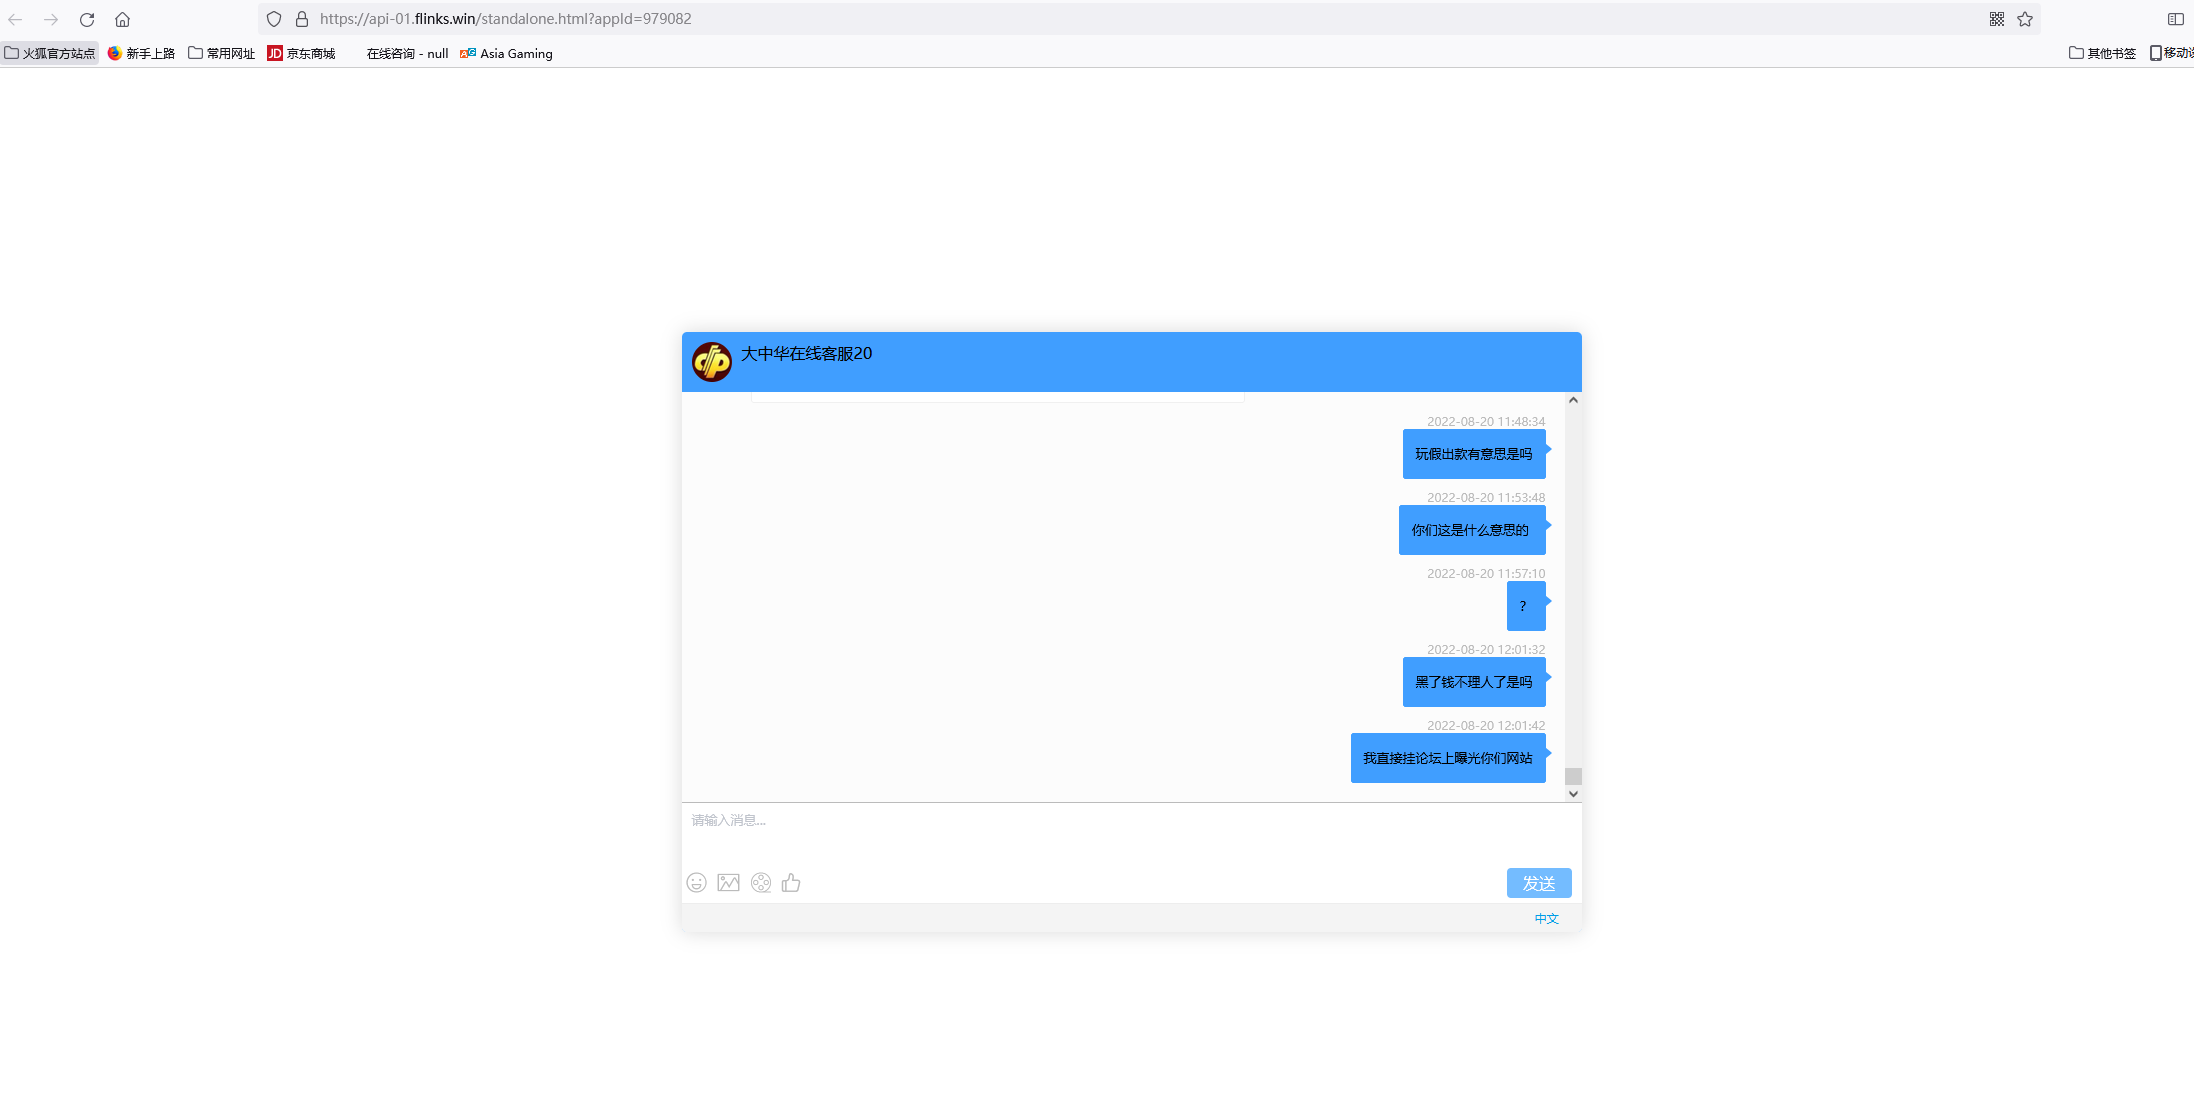The width and height of the screenshot is (2194, 1098).
Task: Open the QR code icon in address bar
Action: tap(1996, 19)
